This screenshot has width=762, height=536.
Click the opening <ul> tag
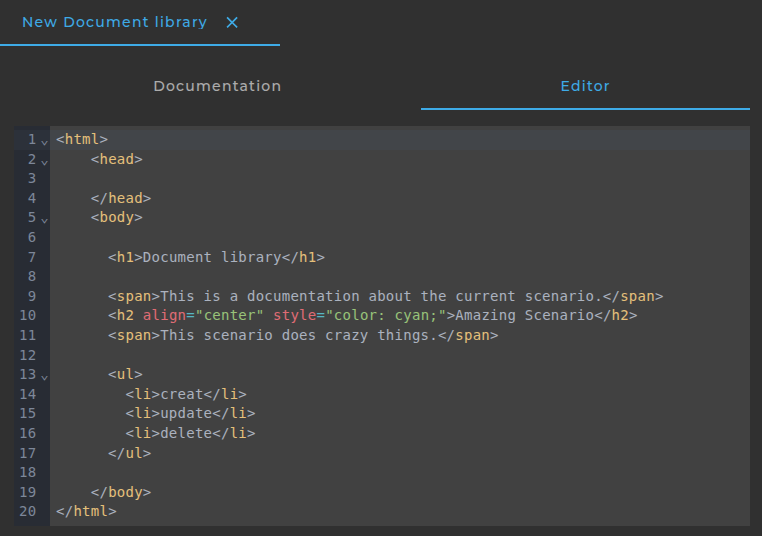click(x=125, y=374)
